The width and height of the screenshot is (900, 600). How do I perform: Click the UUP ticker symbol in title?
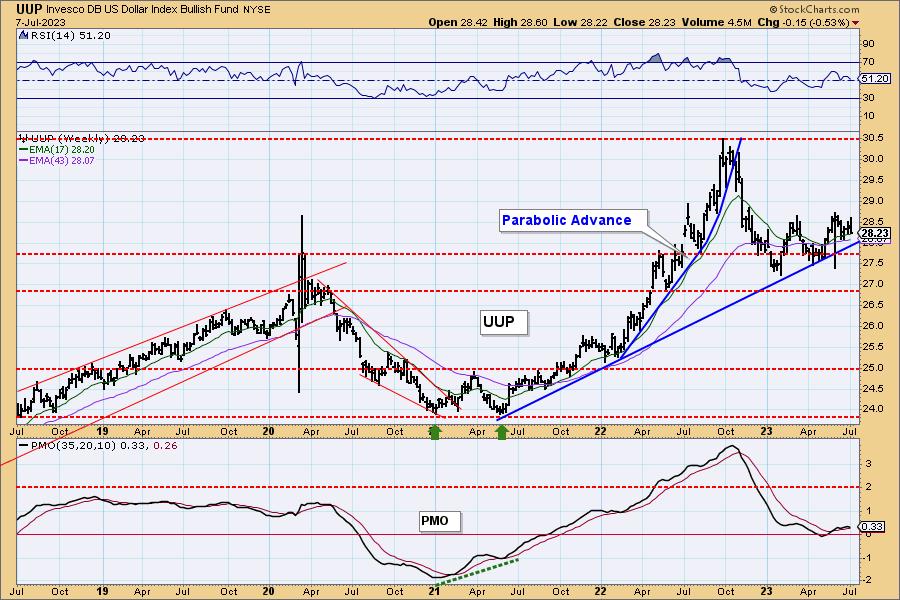29,9
